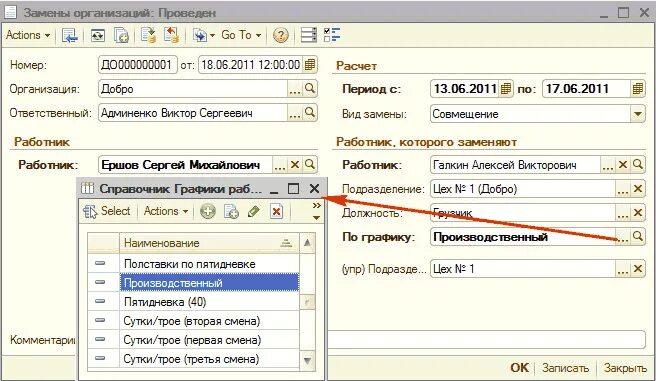Clear the (упр) Подразделение Цех № 1 field
Viewport: 656px width, 381px height.
coord(638,269)
